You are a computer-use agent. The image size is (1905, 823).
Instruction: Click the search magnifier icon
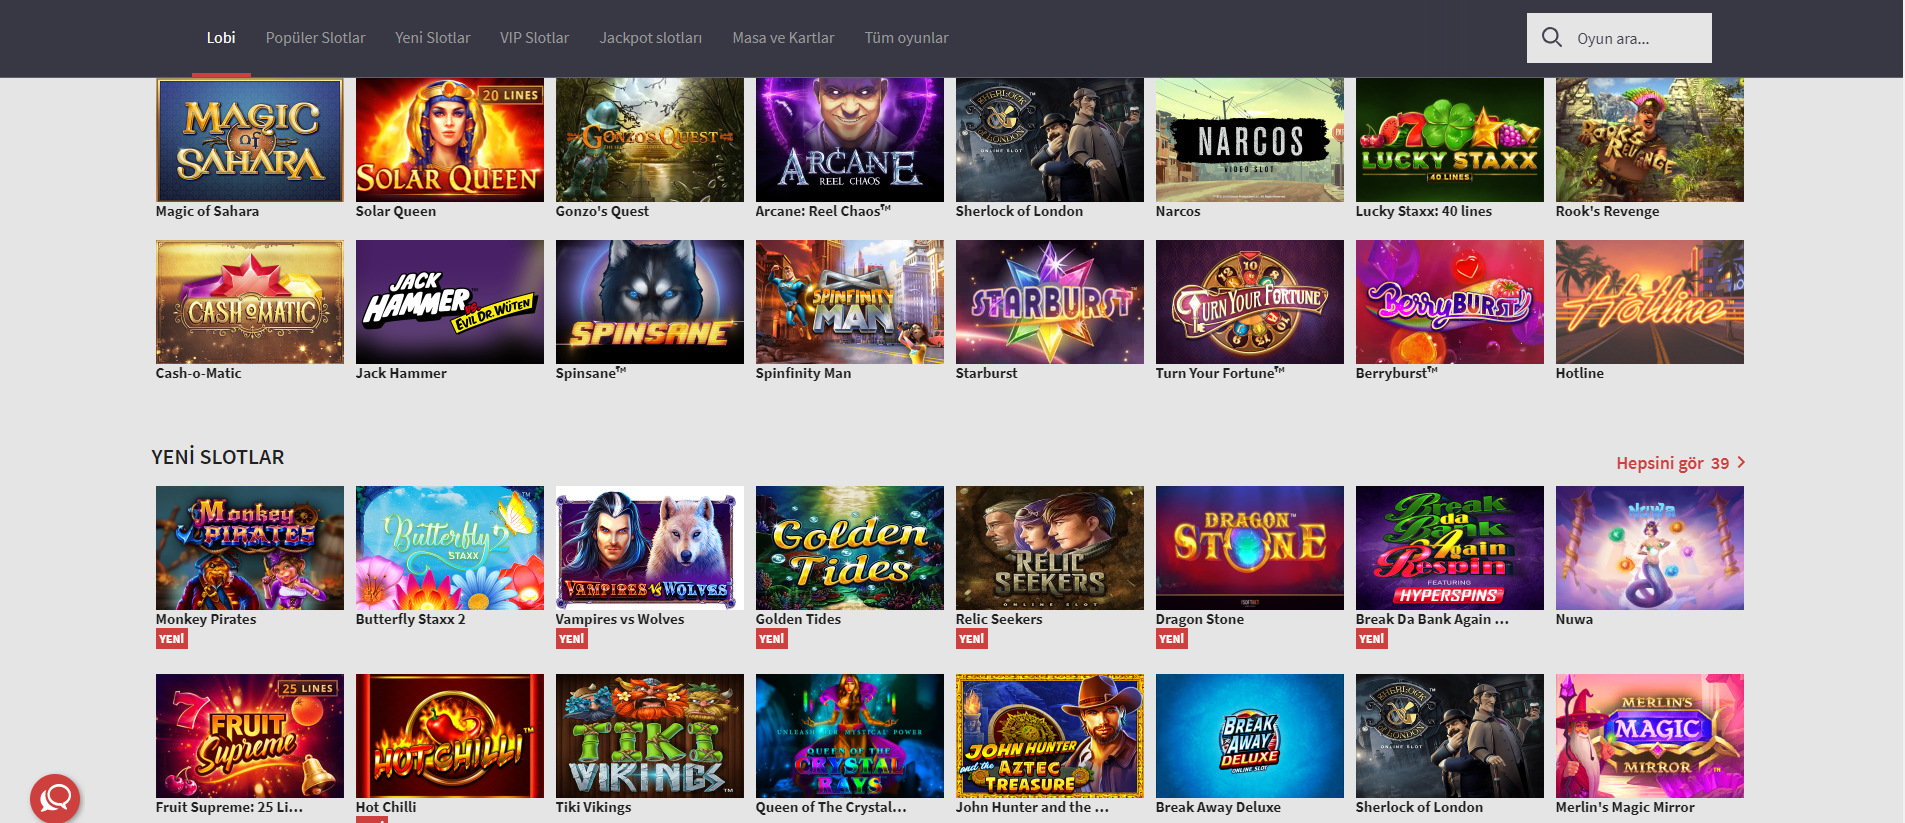point(1552,37)
